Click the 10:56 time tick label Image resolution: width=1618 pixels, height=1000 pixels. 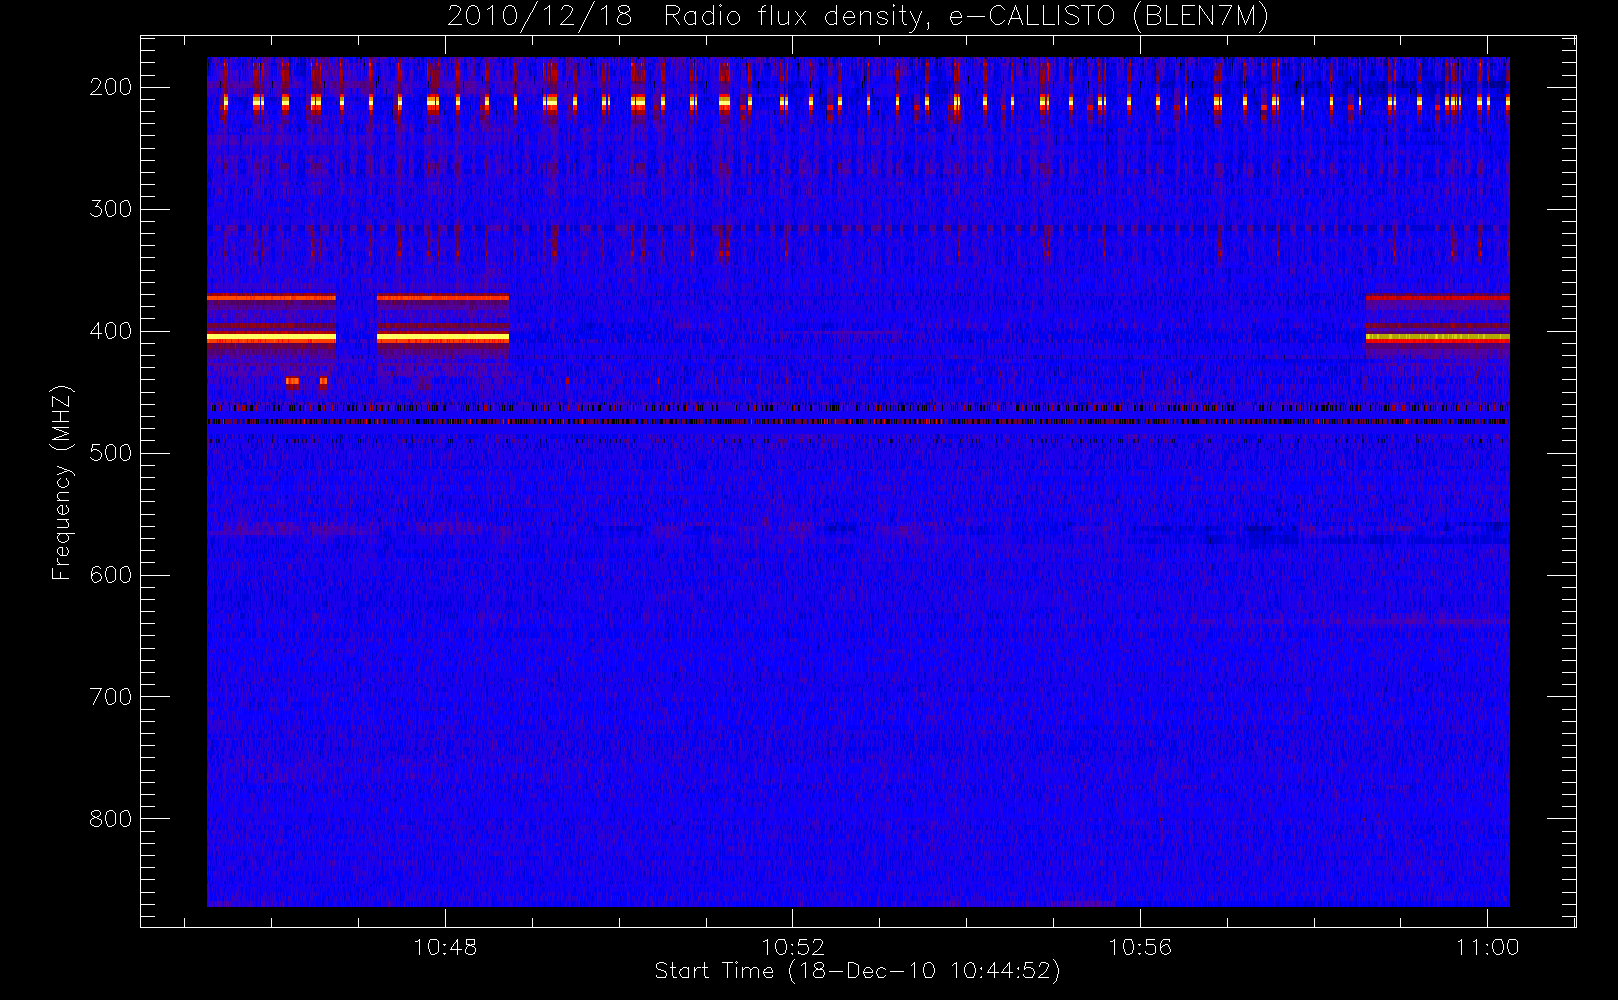1140,947
